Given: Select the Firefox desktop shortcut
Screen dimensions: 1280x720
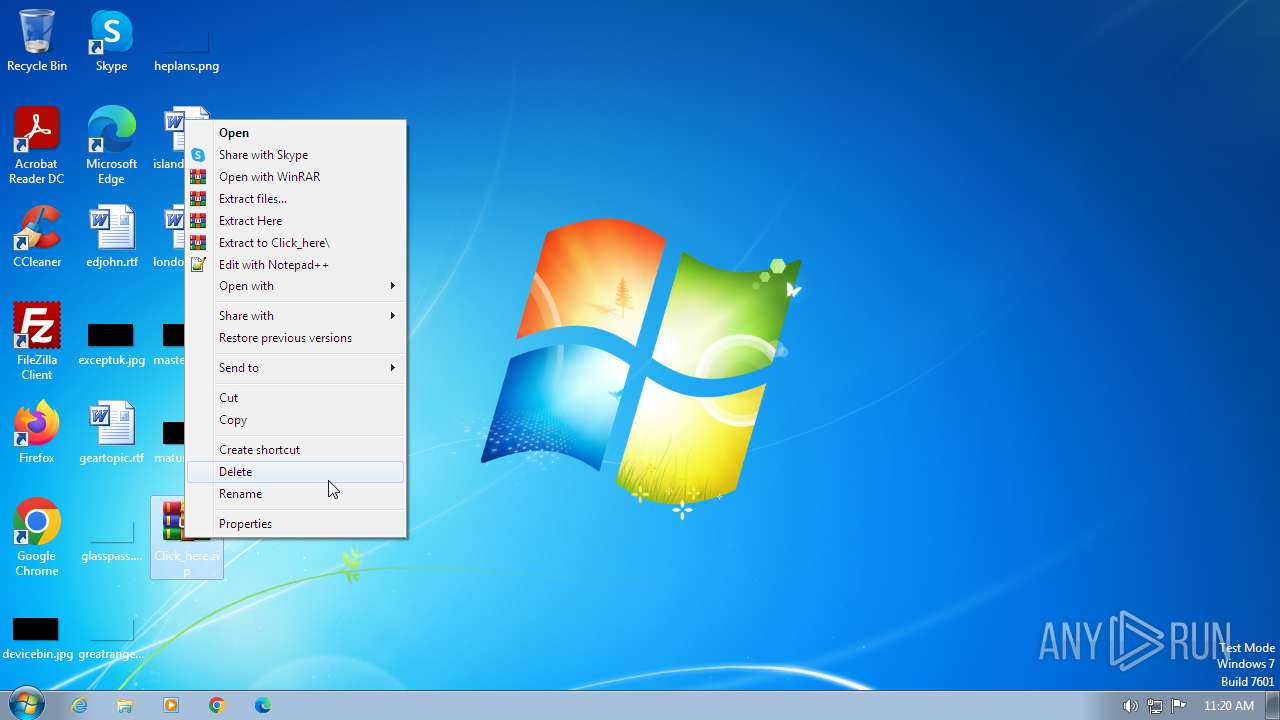Looking at the screenshot, I should tap(37, 433).
